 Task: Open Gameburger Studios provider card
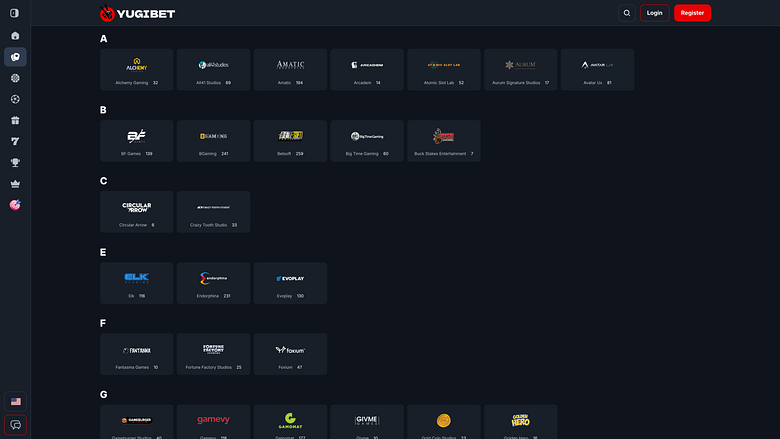[137, 422]
